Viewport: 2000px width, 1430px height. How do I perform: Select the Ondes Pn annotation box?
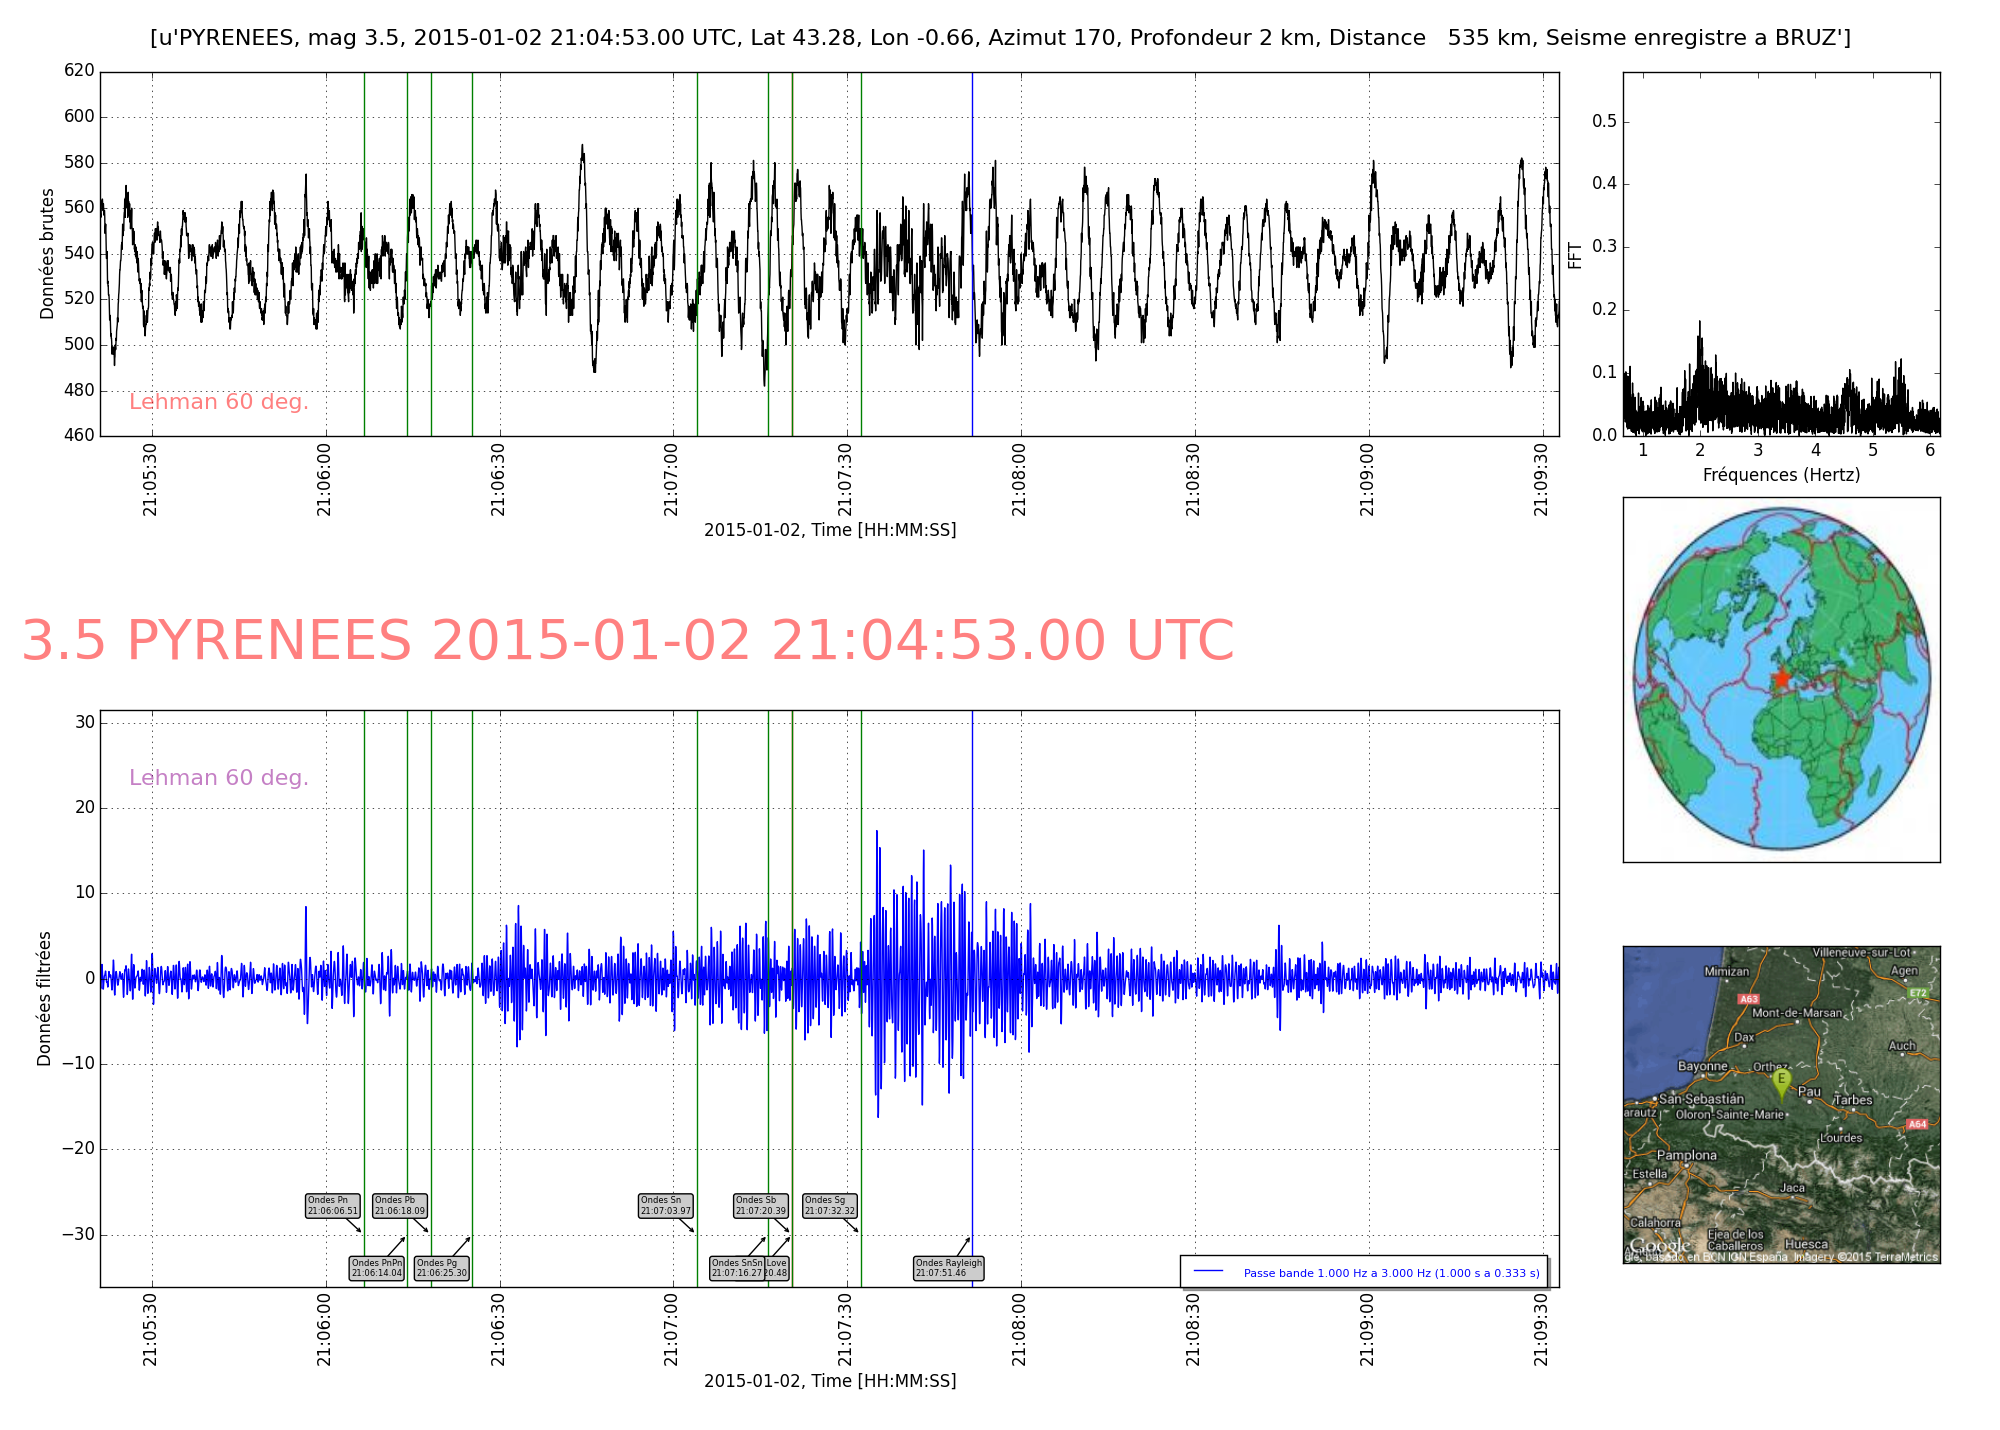tap(332, 1205)
